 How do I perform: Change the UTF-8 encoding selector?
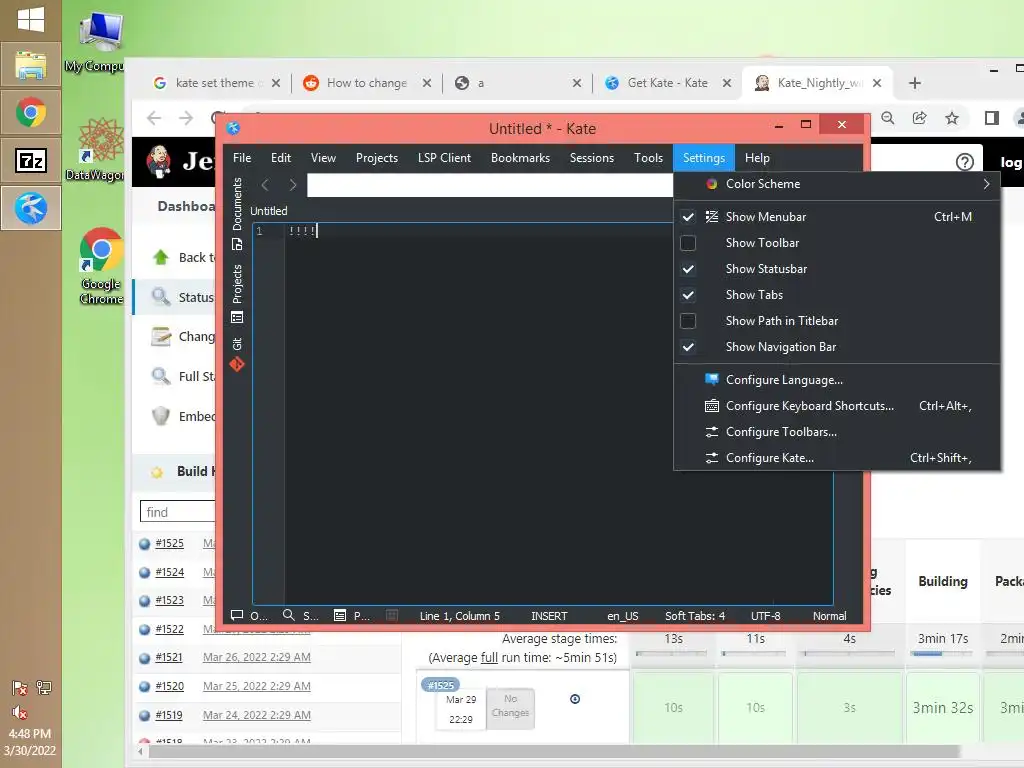(765, 616)
